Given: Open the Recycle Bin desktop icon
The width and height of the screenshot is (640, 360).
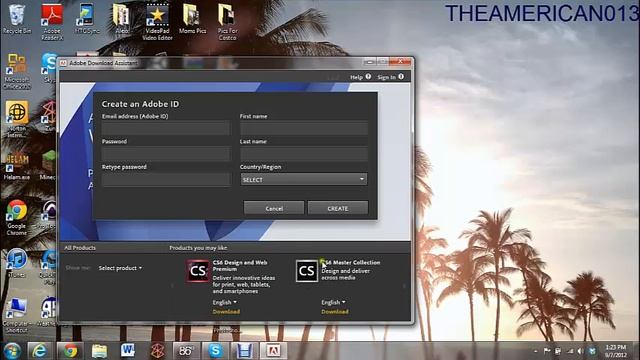Looking at the screenshot, I should coord(16,19).
